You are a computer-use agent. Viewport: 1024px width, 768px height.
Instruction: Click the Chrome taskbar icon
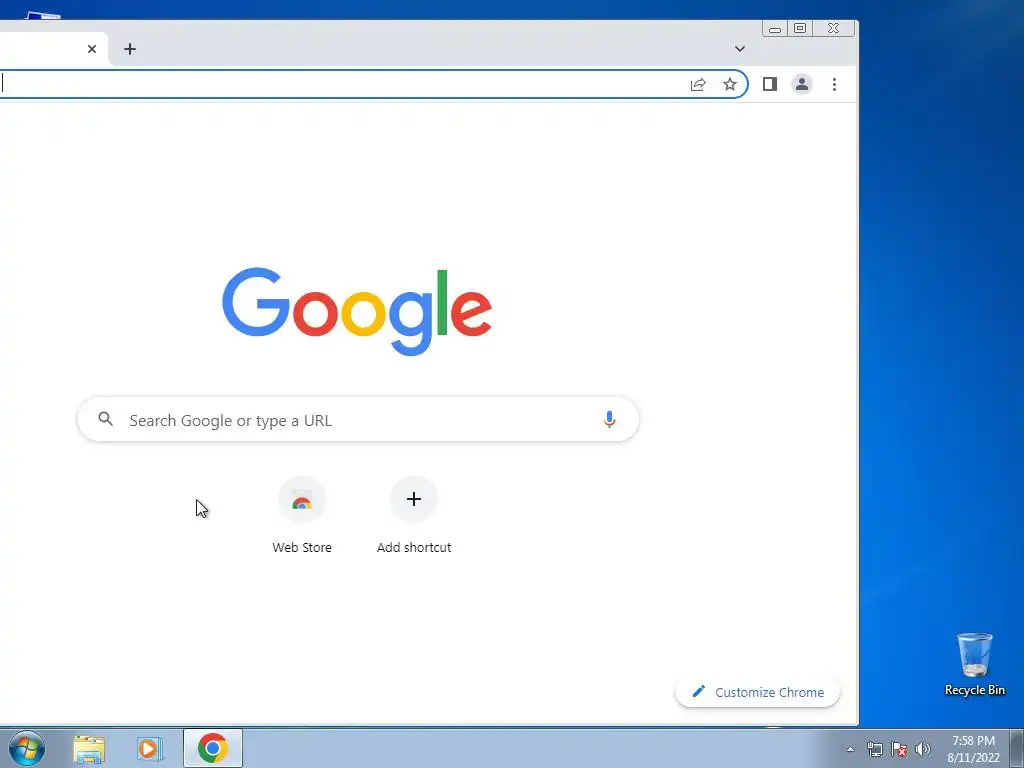click(x=213, y=748)
